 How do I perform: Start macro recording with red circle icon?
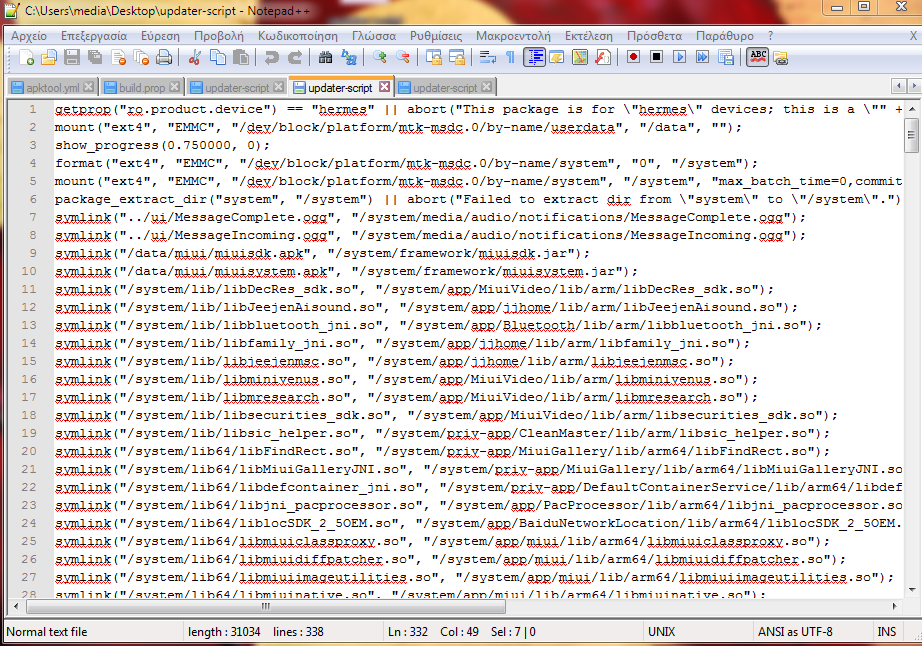click(x=634, y=57)
